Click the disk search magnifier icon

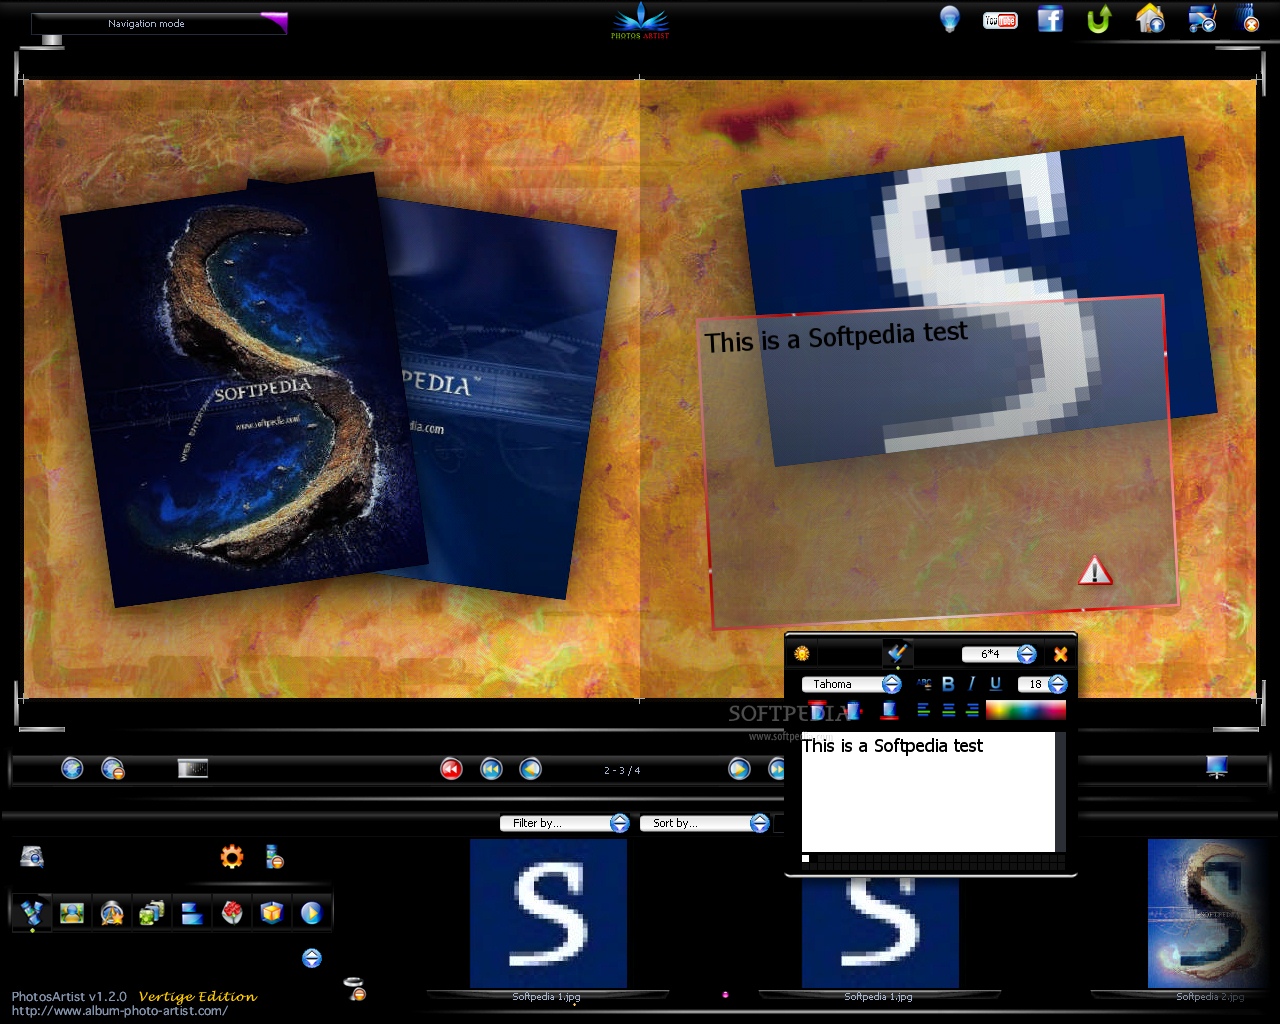(x=32, y=857)
